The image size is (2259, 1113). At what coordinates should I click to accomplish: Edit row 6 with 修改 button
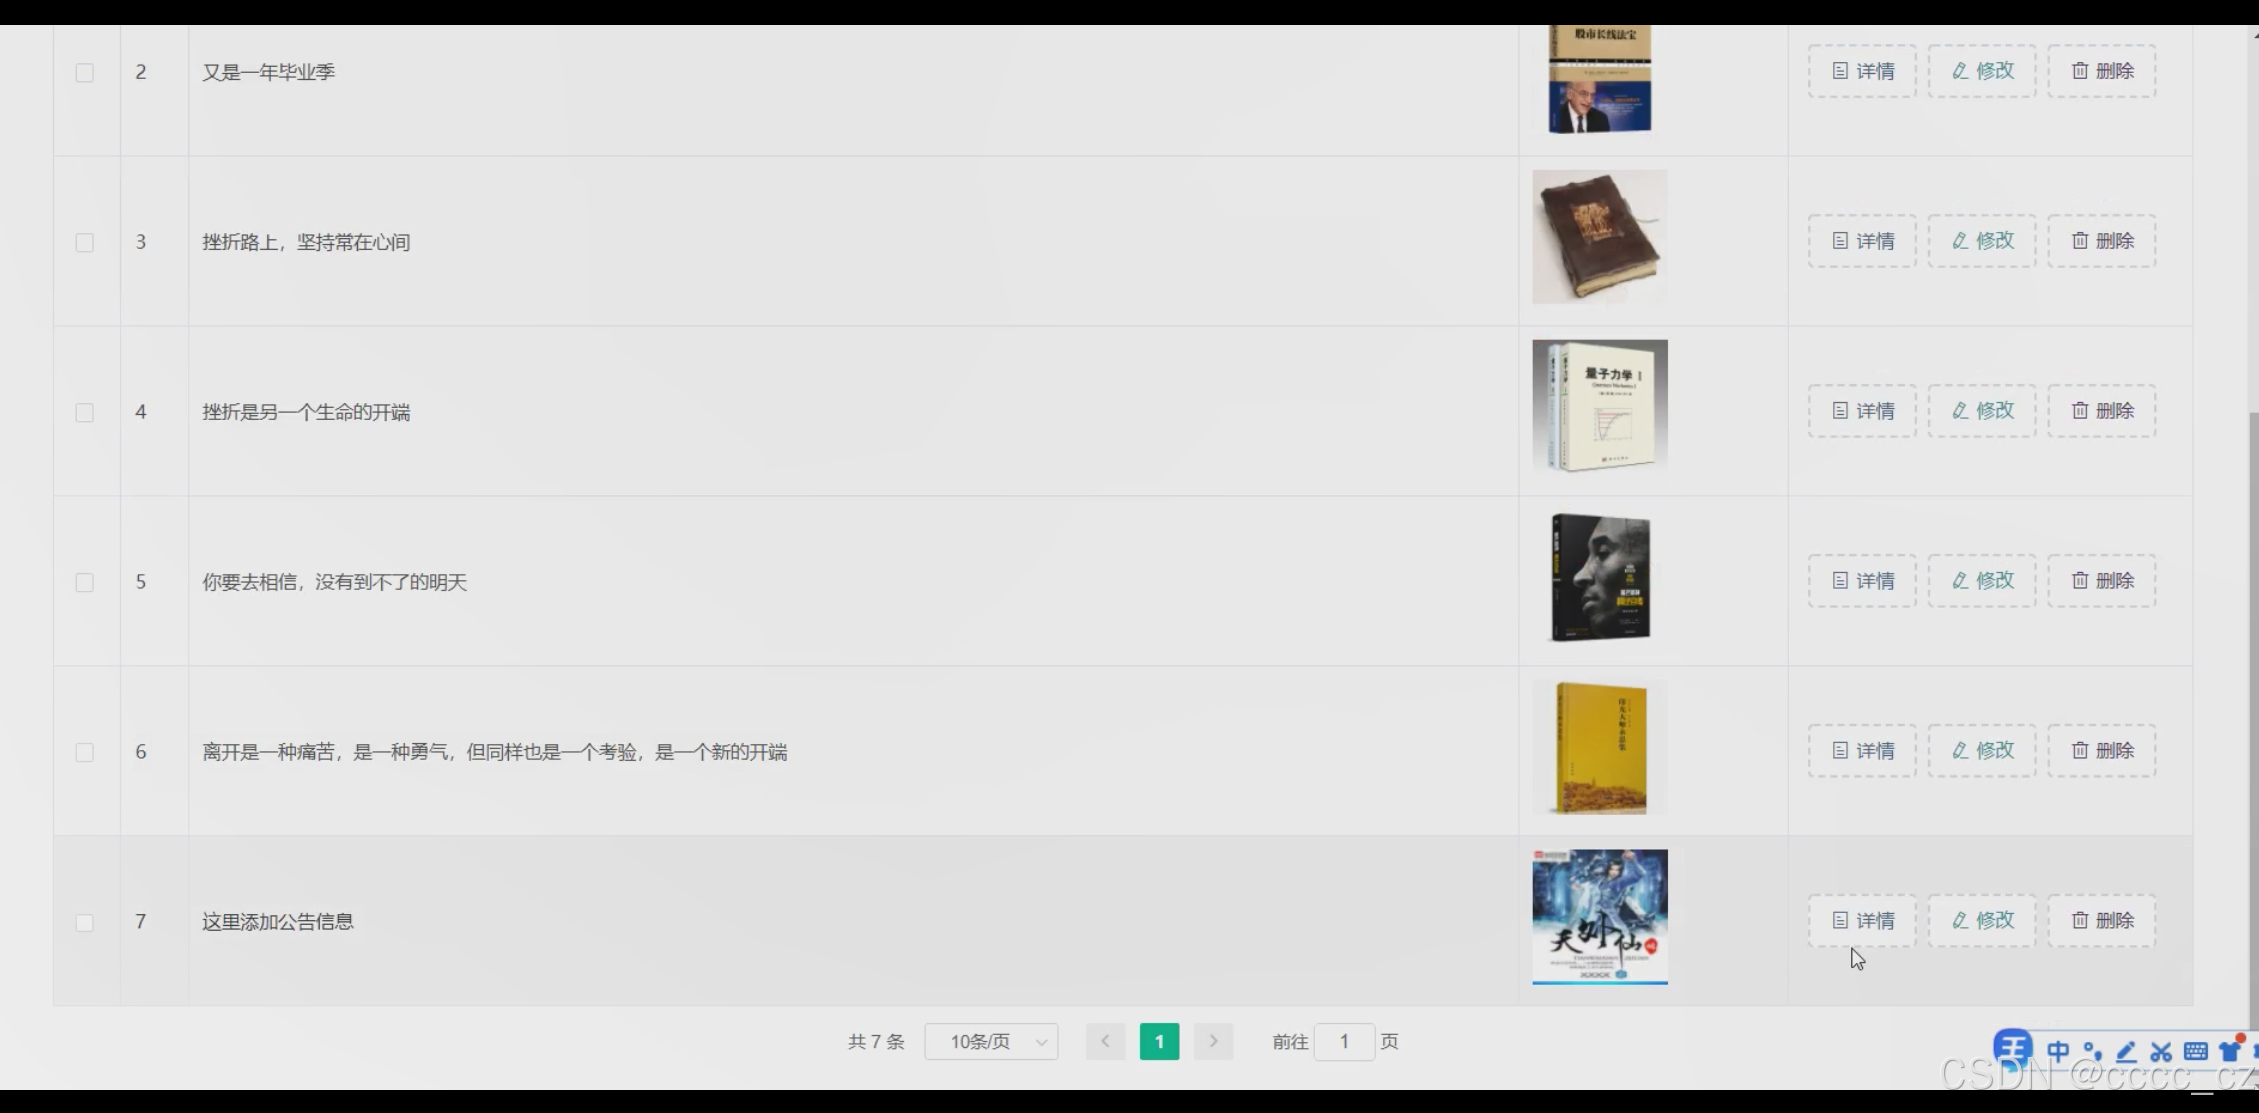point(1982,751)
